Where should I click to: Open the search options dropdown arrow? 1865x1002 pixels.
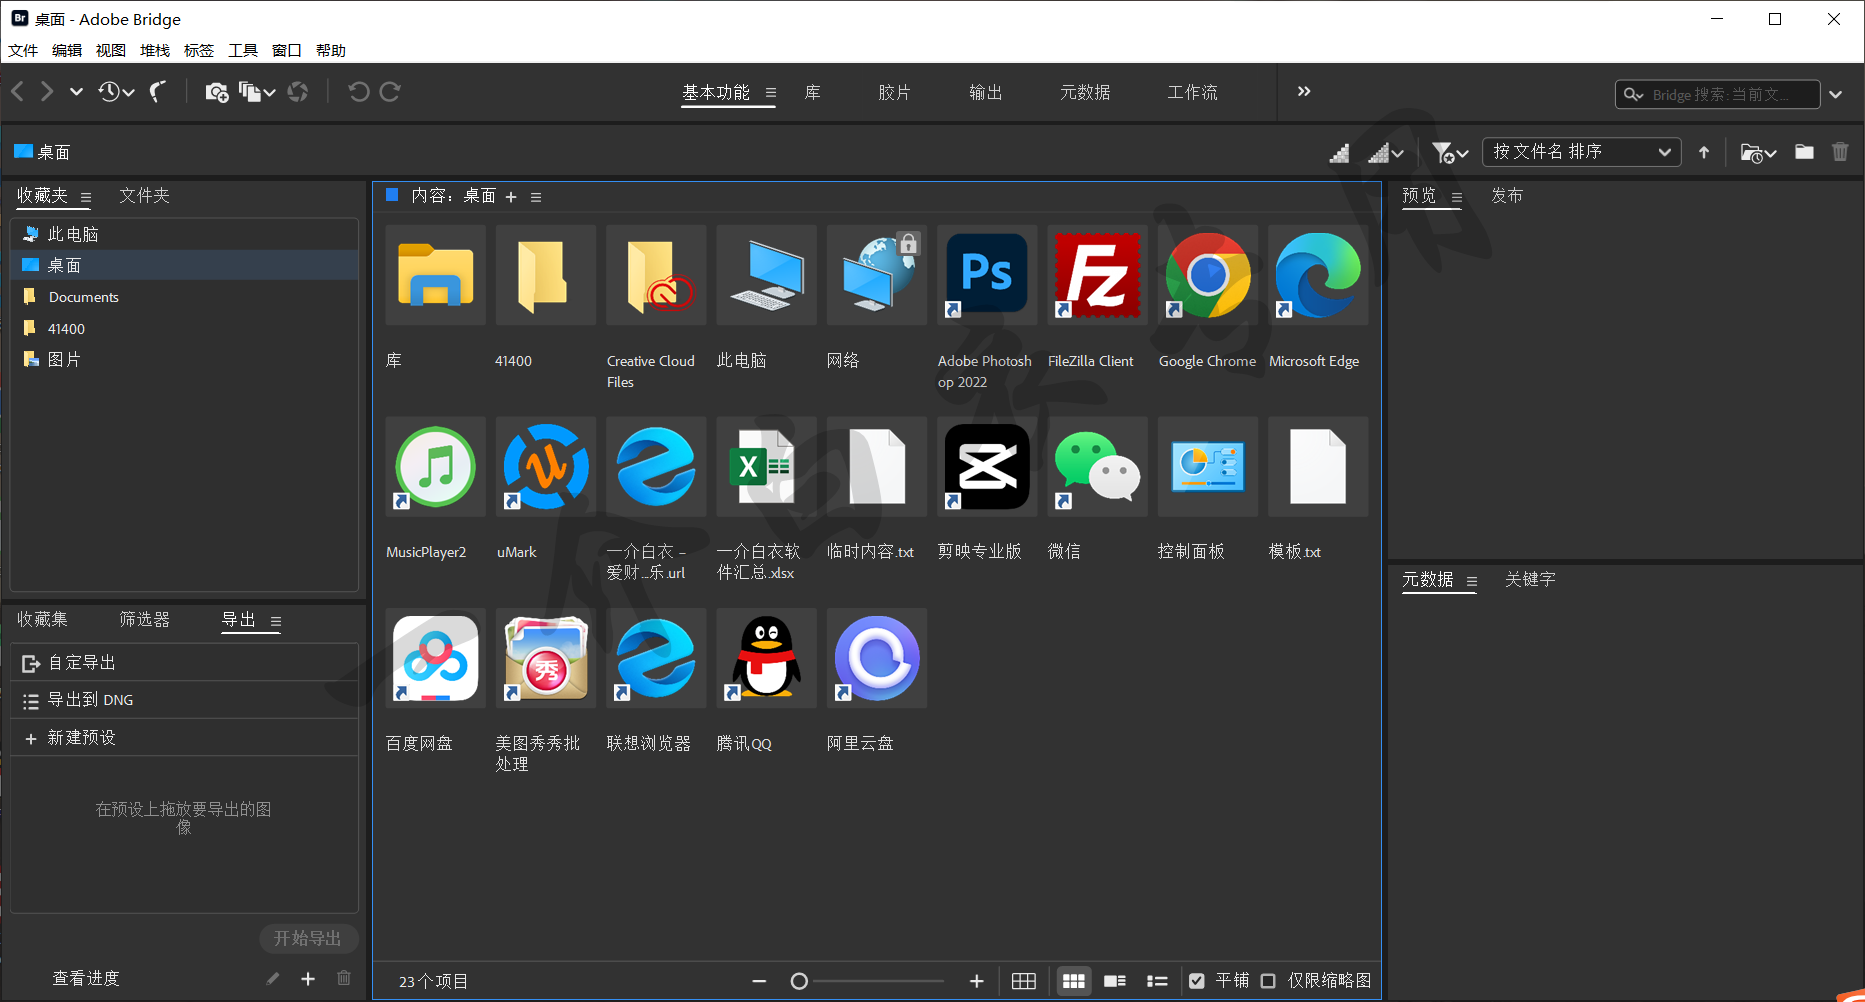[x=1836, y=94]
